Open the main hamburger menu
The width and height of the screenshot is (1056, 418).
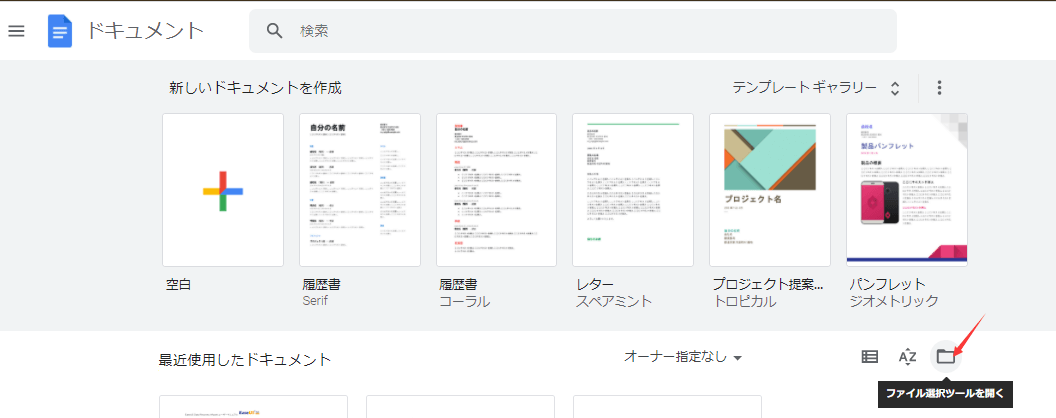(x=16, y=31)
